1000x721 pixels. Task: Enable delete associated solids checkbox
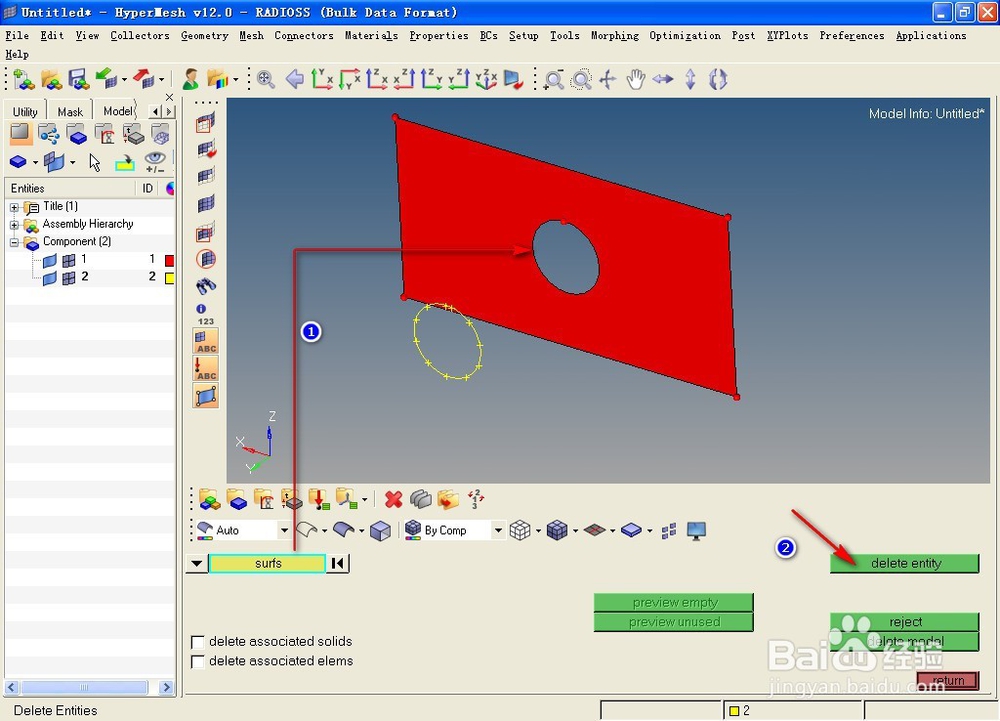(198, 641)
